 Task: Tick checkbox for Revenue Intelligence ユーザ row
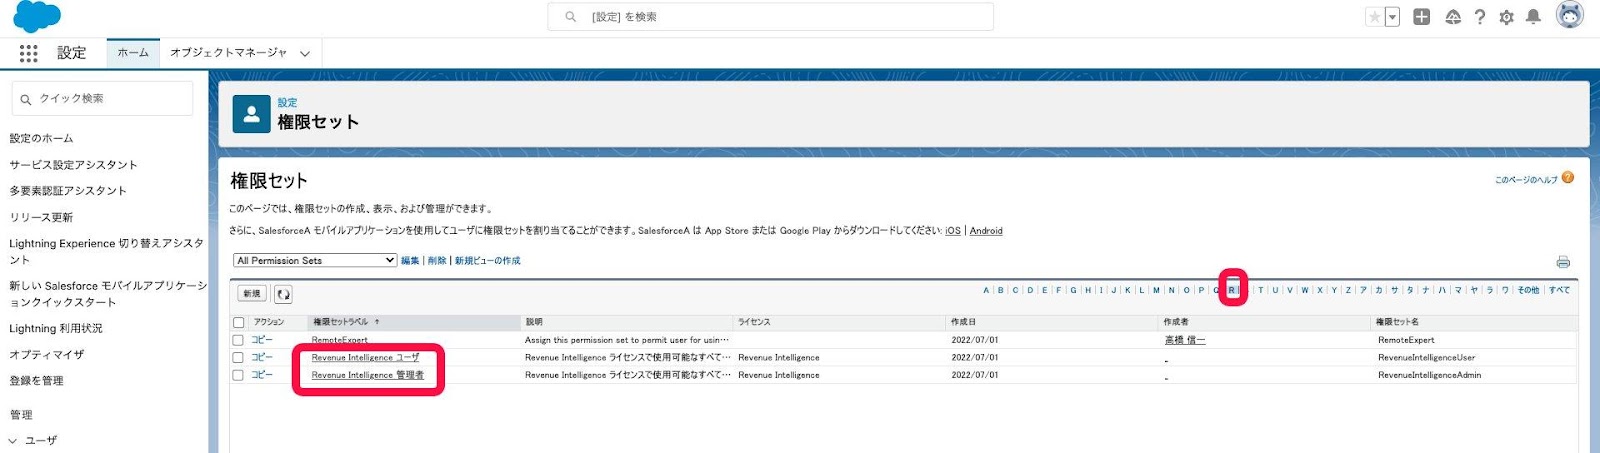[238, 357]
